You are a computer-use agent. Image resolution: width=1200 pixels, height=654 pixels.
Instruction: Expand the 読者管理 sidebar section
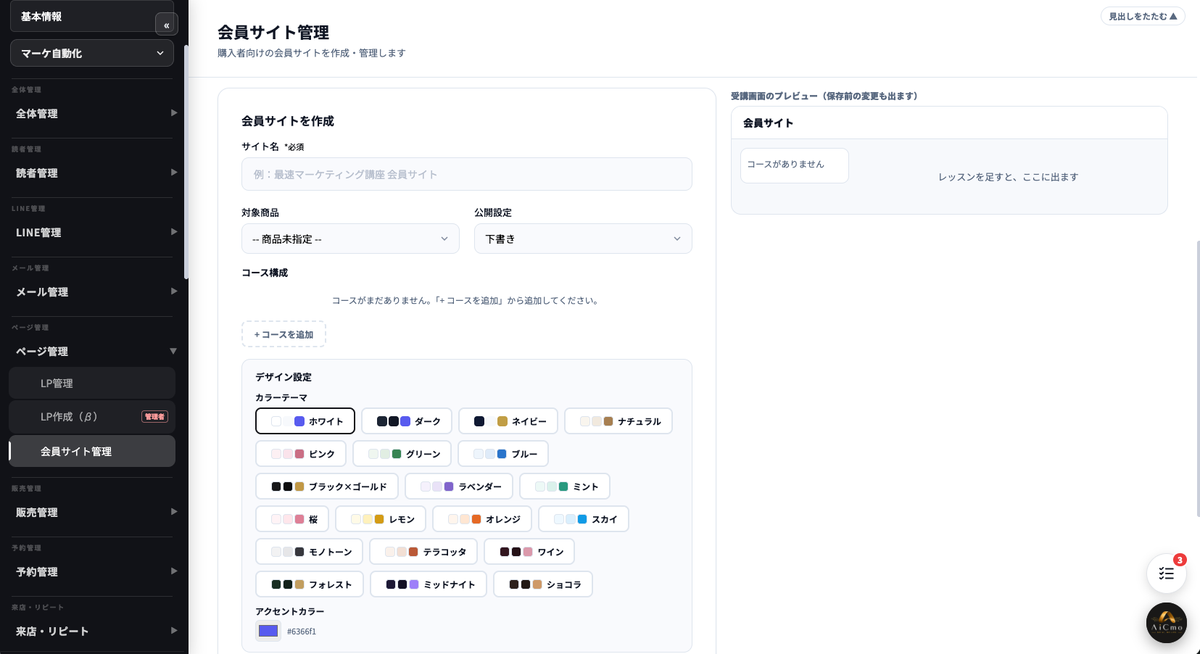[94, 173]
